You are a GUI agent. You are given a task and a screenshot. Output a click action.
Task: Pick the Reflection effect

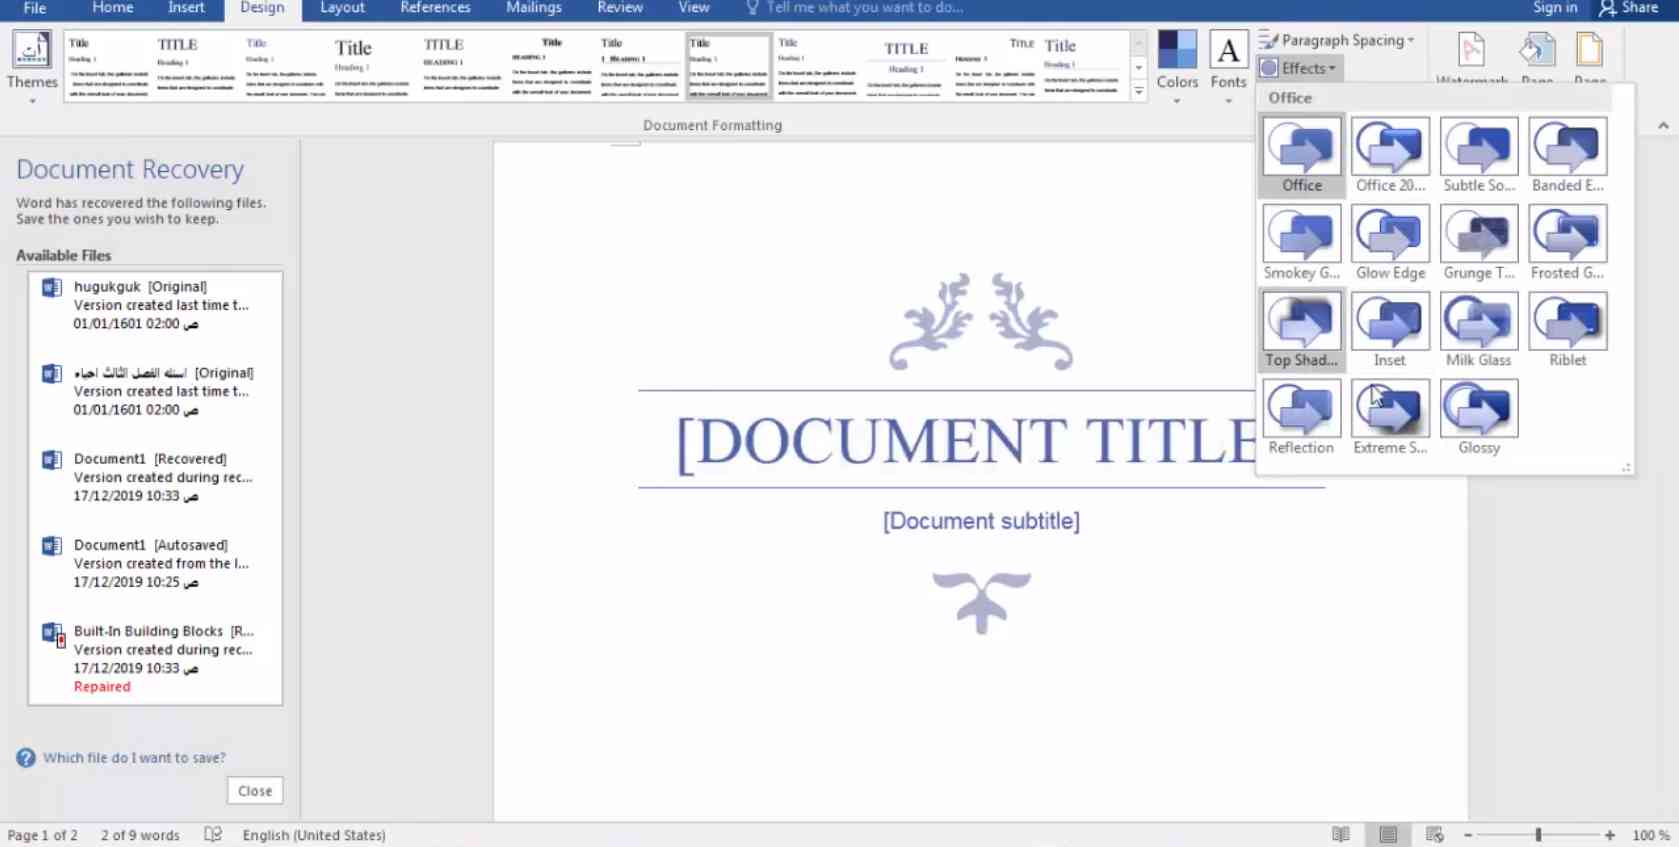click(x=1301, y=418)
